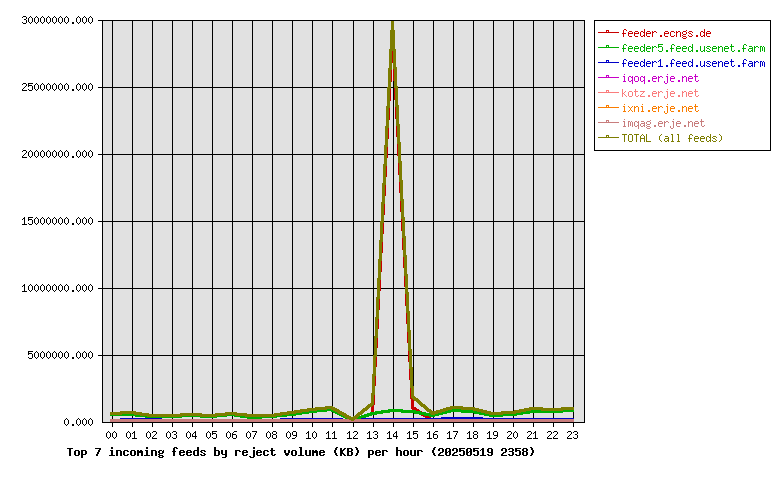Click the 25000000.000 y-axis label
780x480 pixels.
(57, 88)
